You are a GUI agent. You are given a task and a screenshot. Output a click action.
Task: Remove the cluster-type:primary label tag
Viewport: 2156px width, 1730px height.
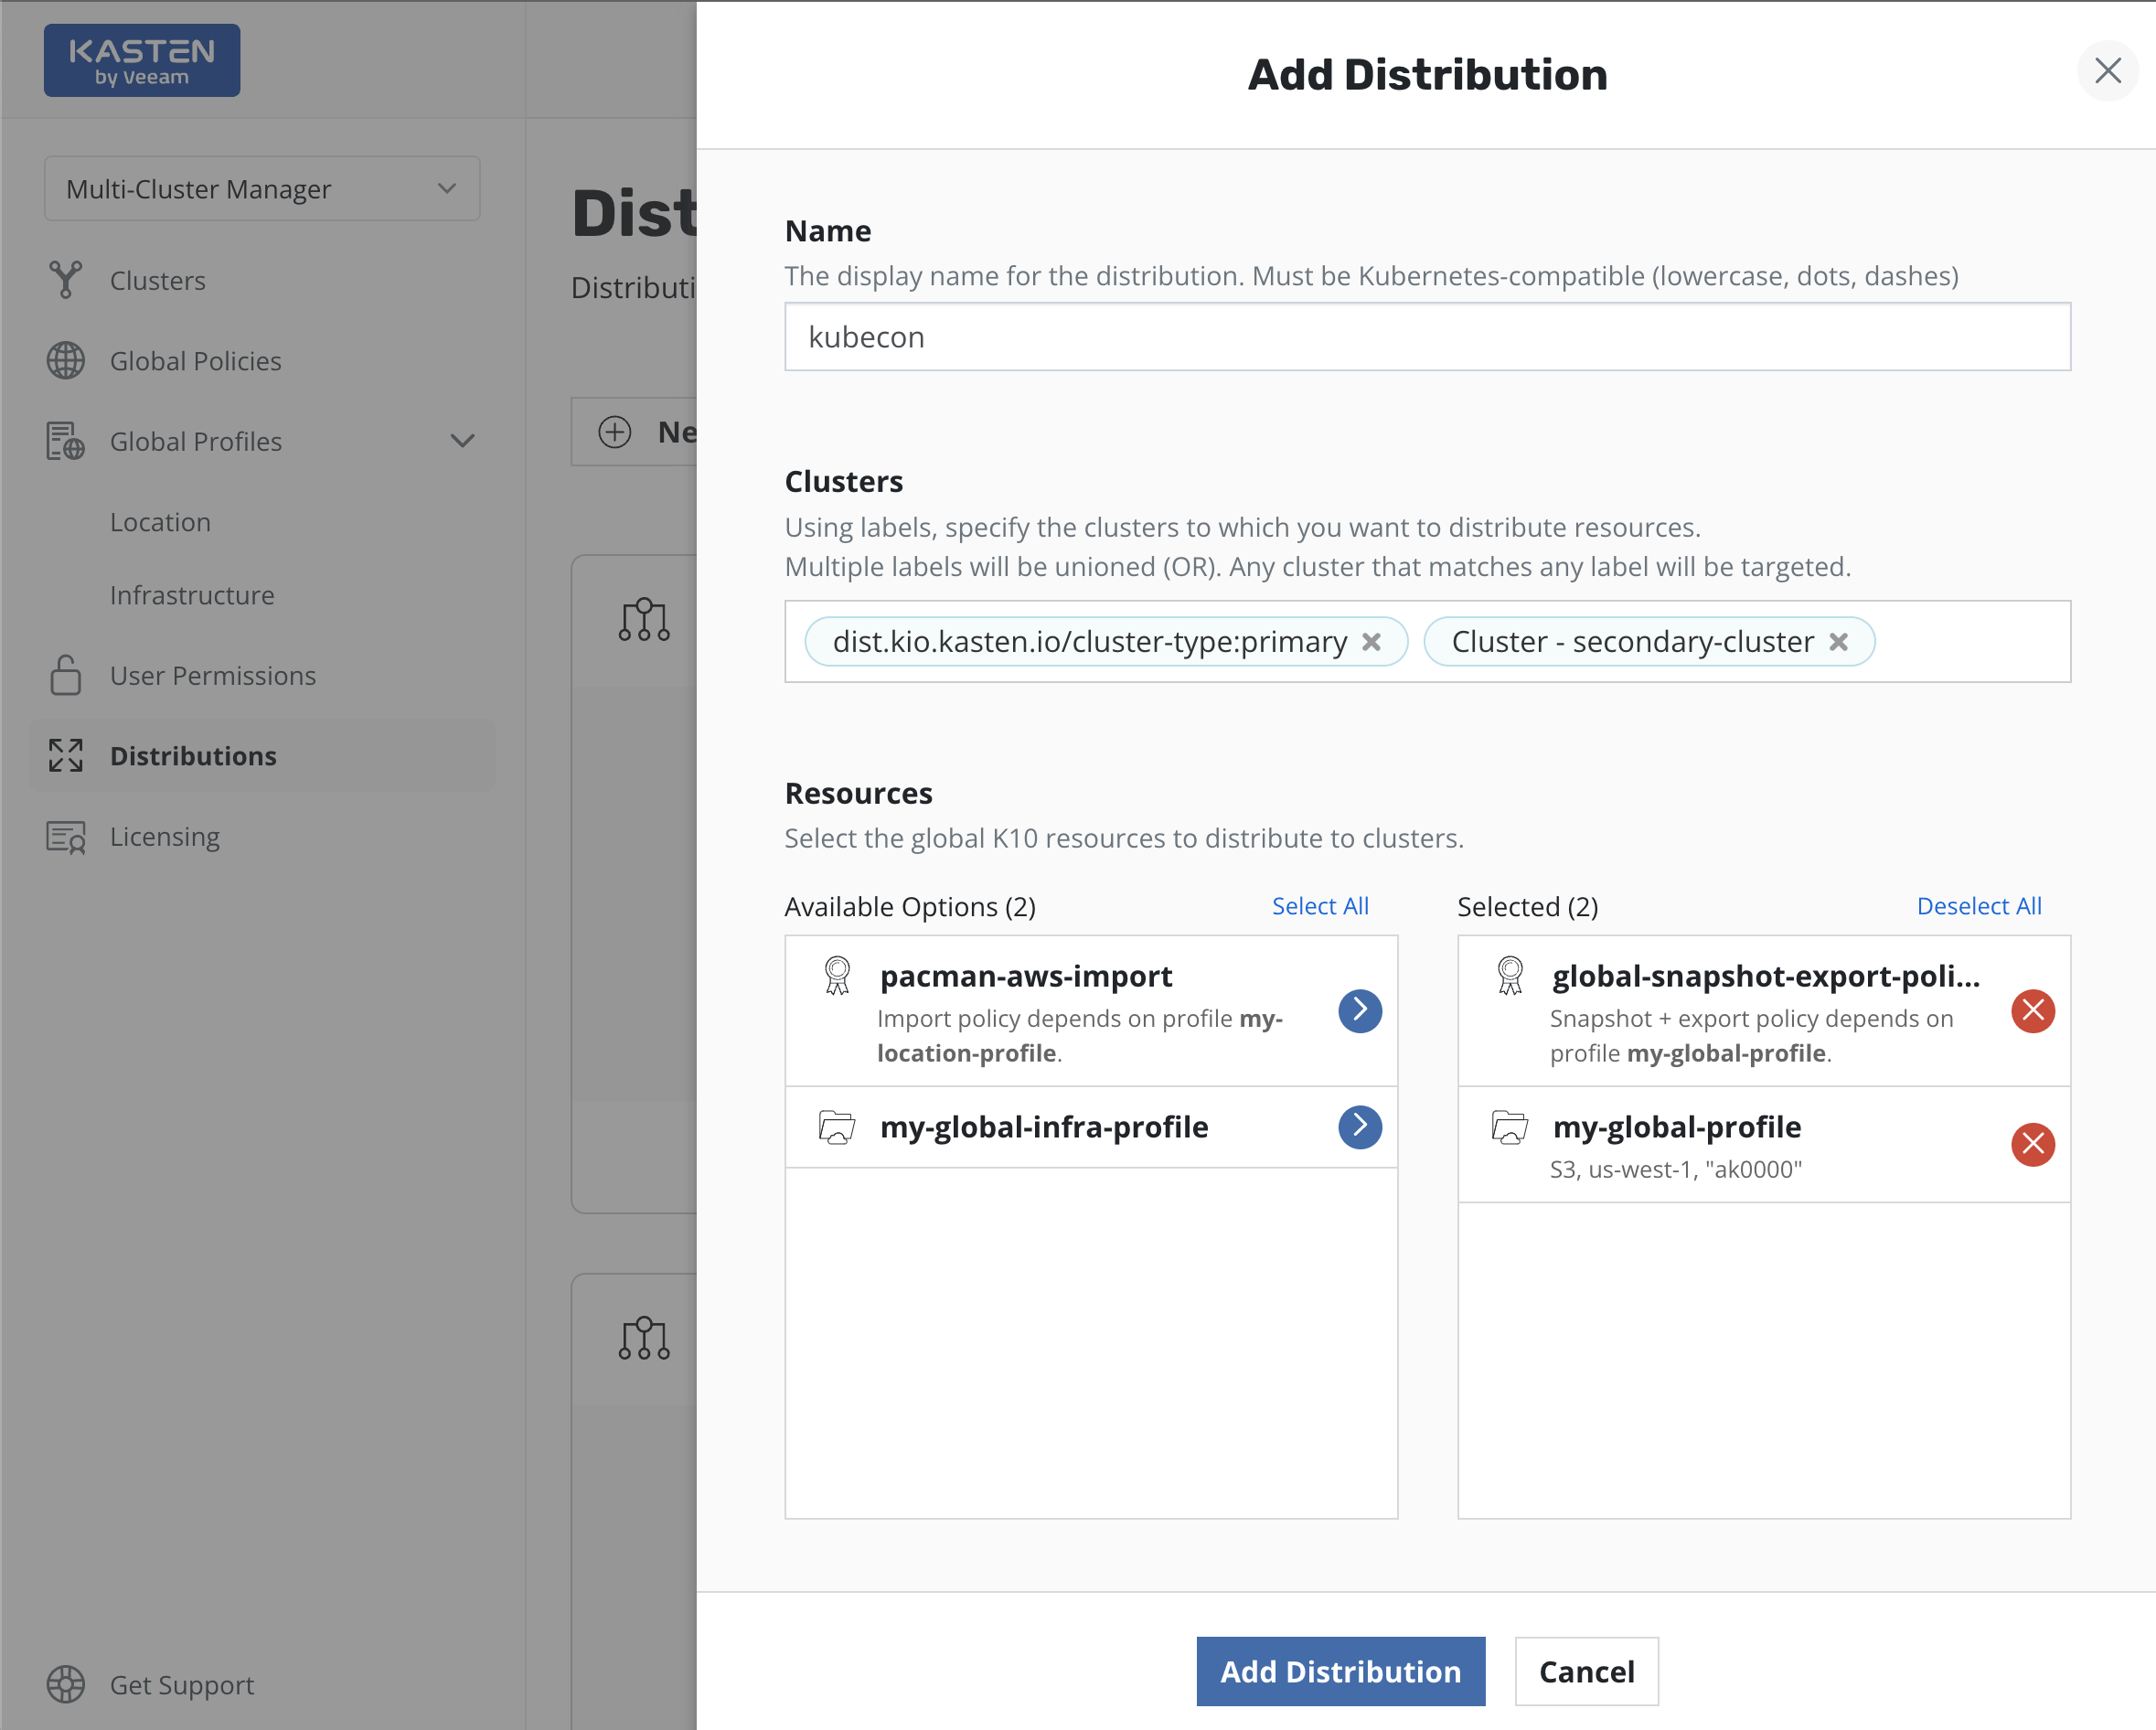pos(1371,642)
